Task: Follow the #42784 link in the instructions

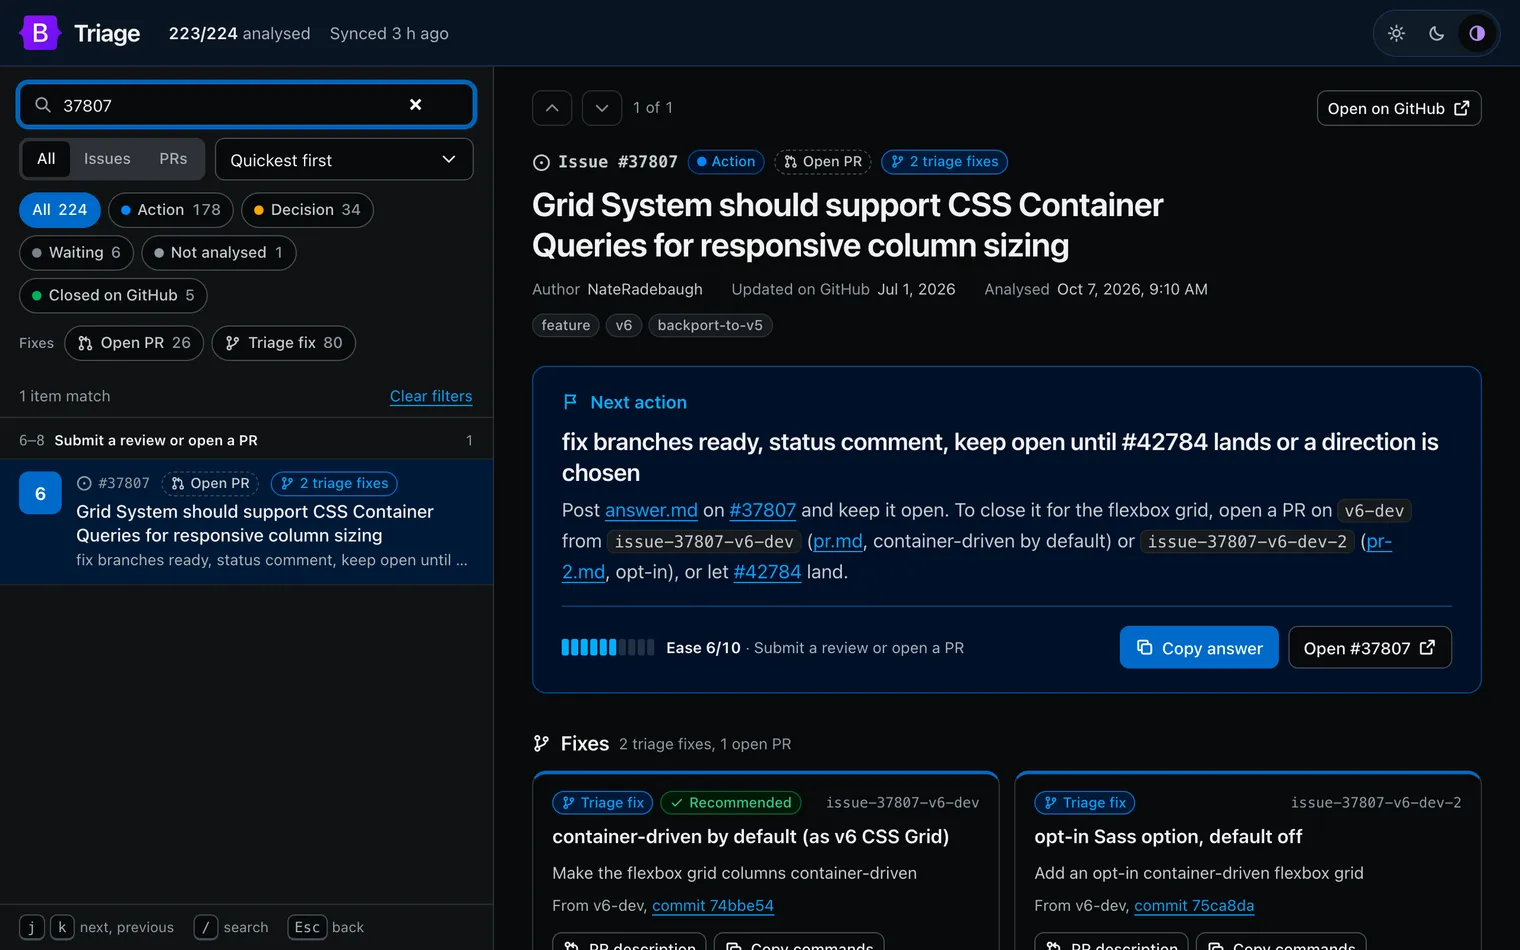Action: [x=767, y=573]
